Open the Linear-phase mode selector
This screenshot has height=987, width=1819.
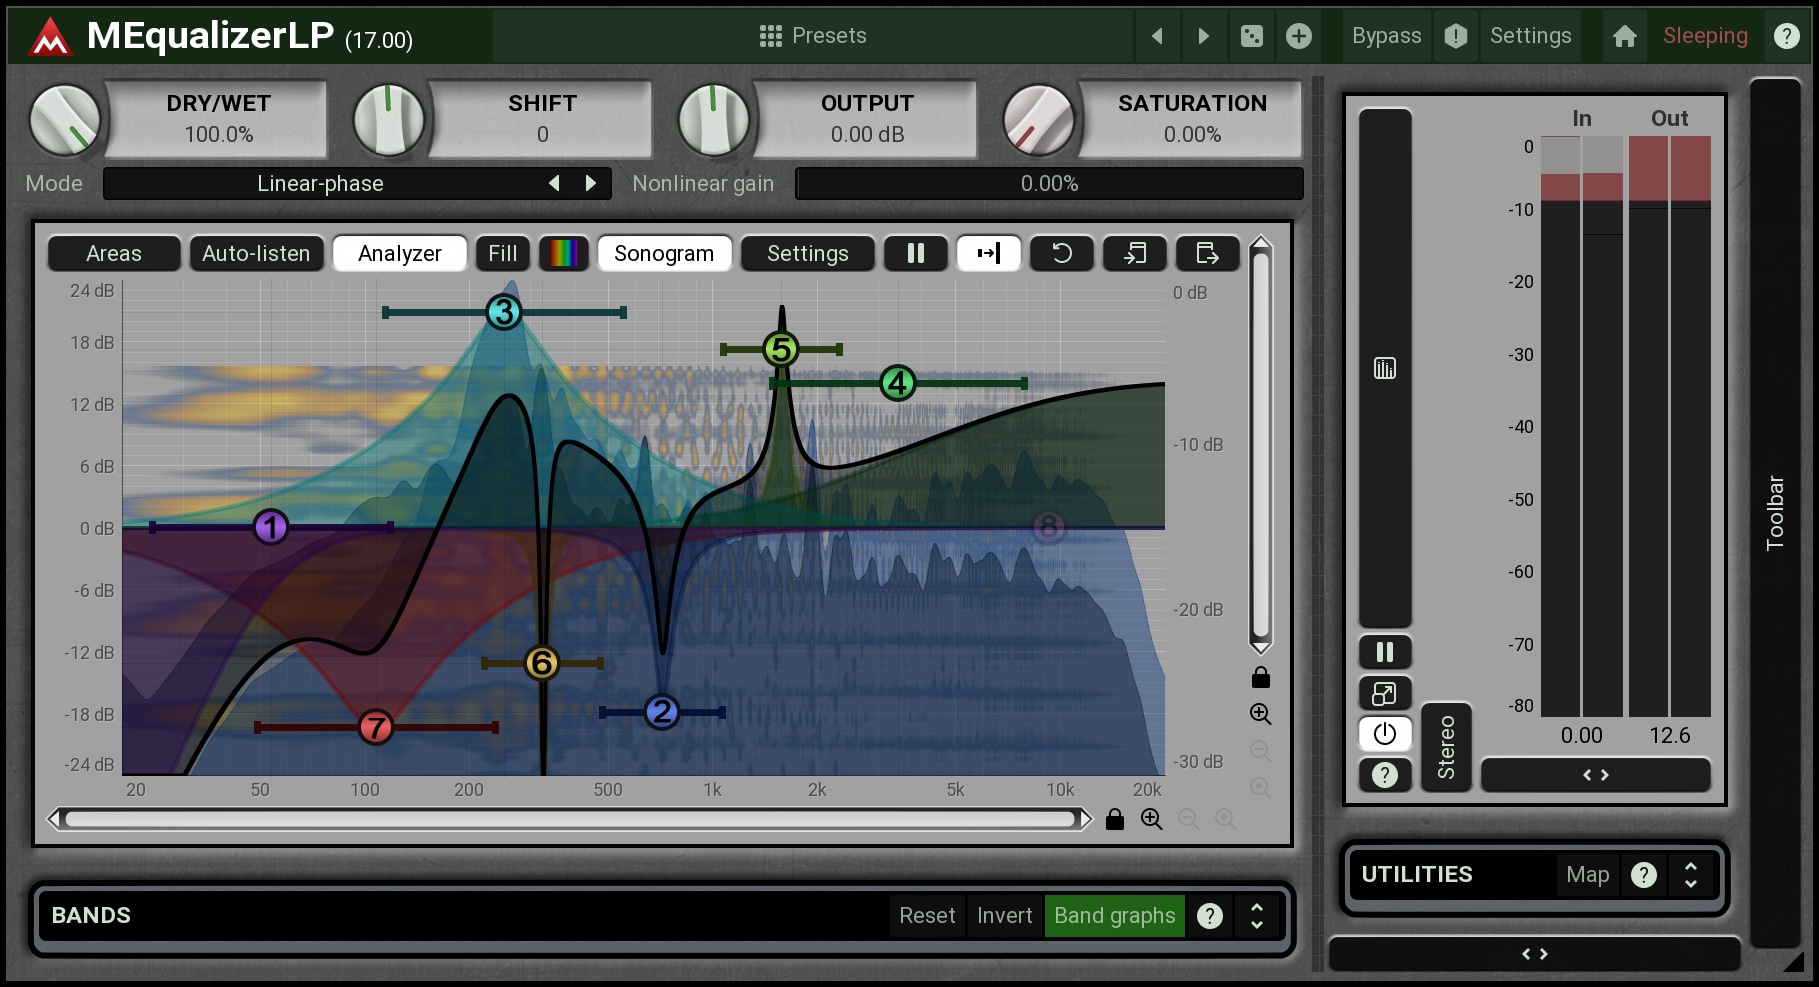320,184
